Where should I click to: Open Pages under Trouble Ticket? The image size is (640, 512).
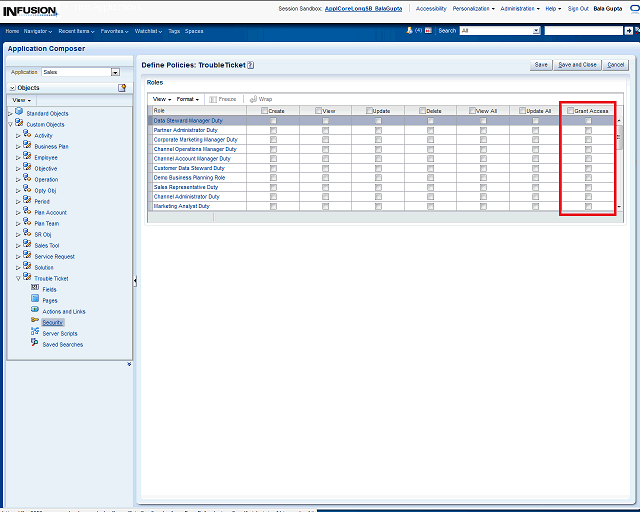point(49,300)
